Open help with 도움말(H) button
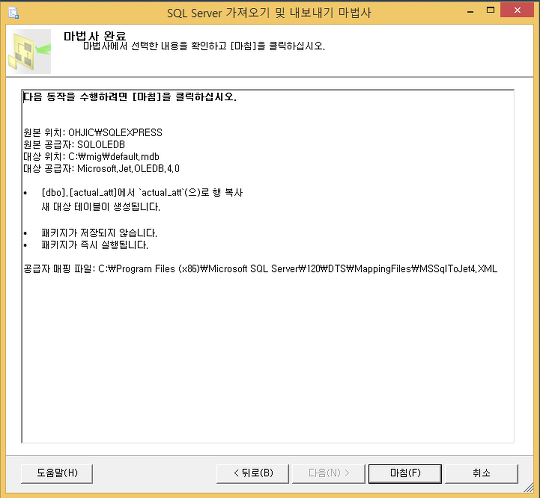 point(57,473)
